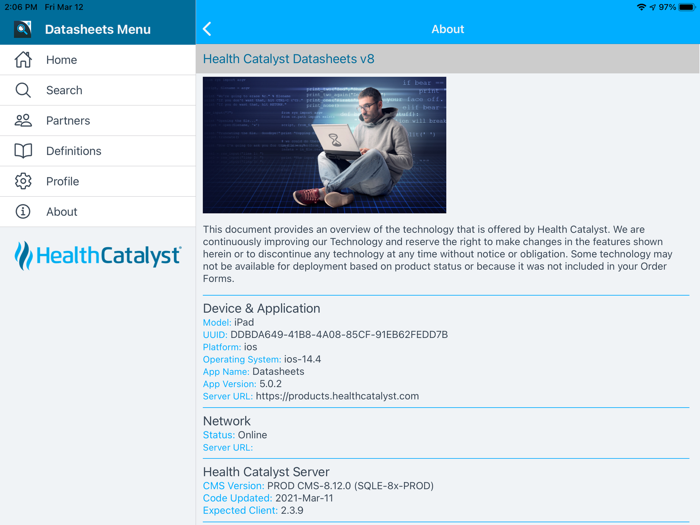This screenshot has width=700, height=525.
Task: Open Profile menu item
Action: 98,181
